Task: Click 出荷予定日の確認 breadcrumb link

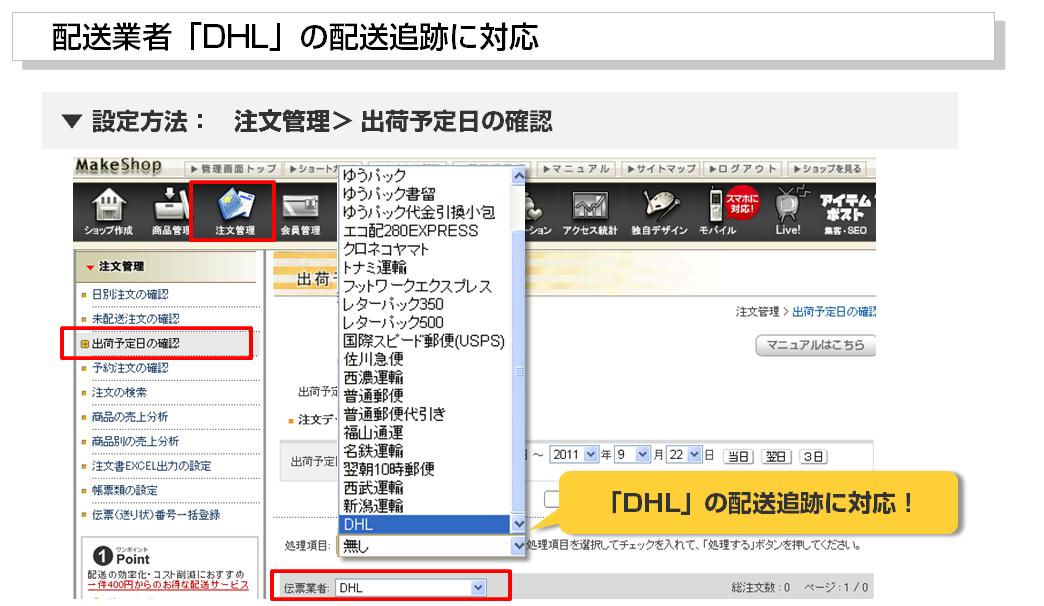Action: pyautogui.click(x=834, y=312)
